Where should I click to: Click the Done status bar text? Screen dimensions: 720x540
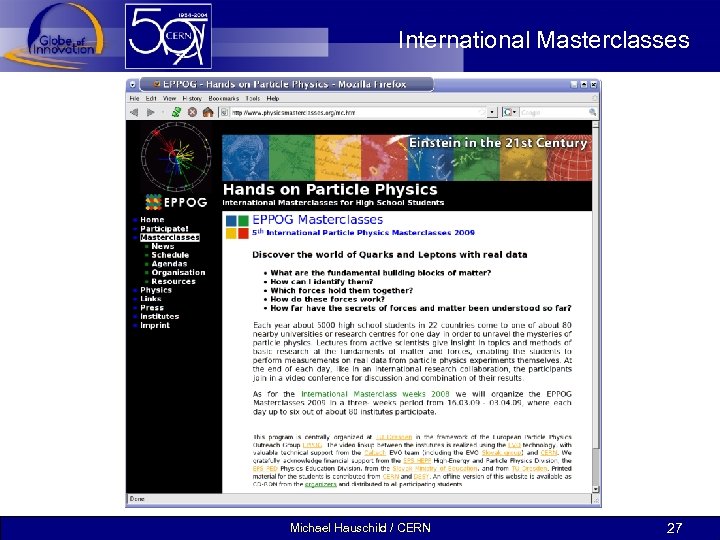click(137, 499)
